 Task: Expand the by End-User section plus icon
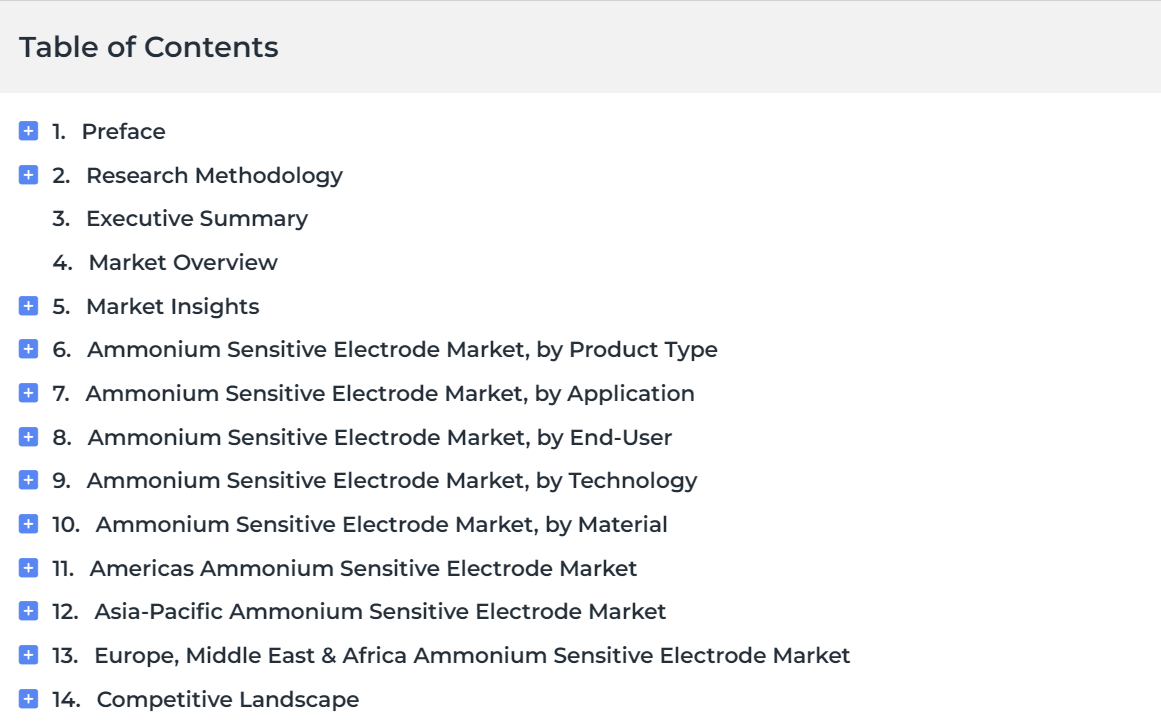pos(28,437)
